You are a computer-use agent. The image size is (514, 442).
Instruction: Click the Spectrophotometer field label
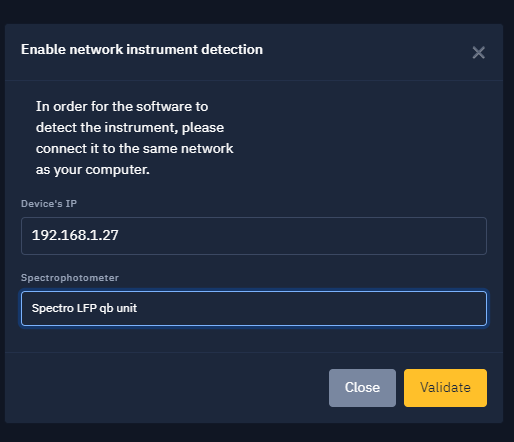(x=70, y=278)
